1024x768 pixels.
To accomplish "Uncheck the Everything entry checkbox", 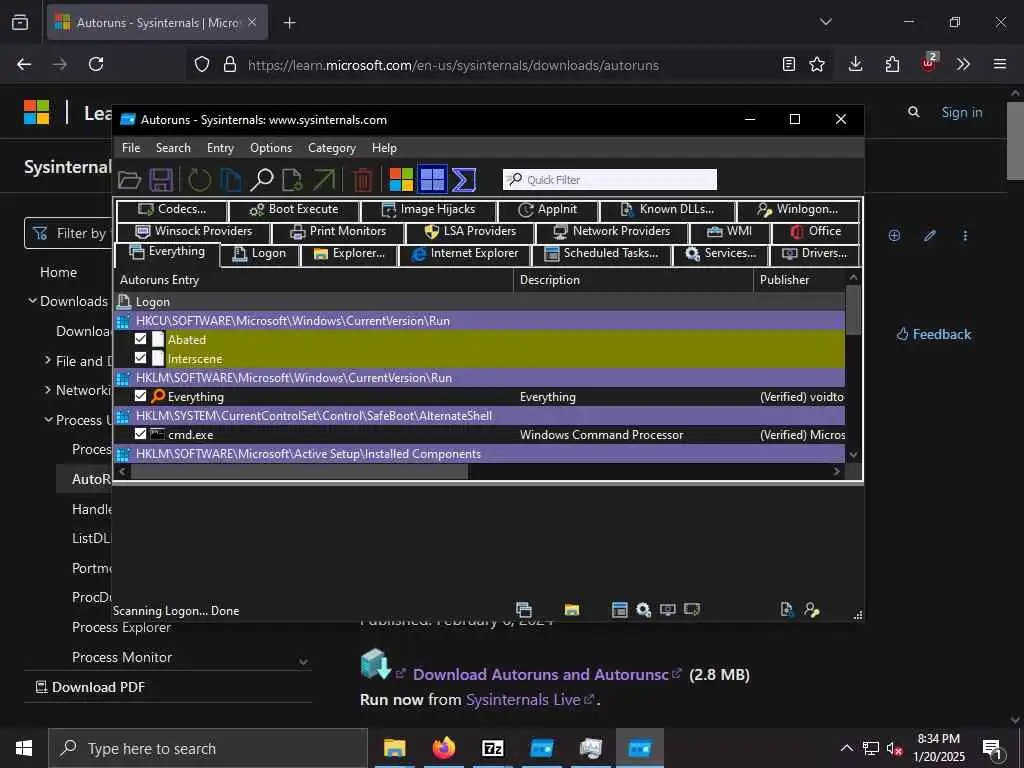I will 140,396.
